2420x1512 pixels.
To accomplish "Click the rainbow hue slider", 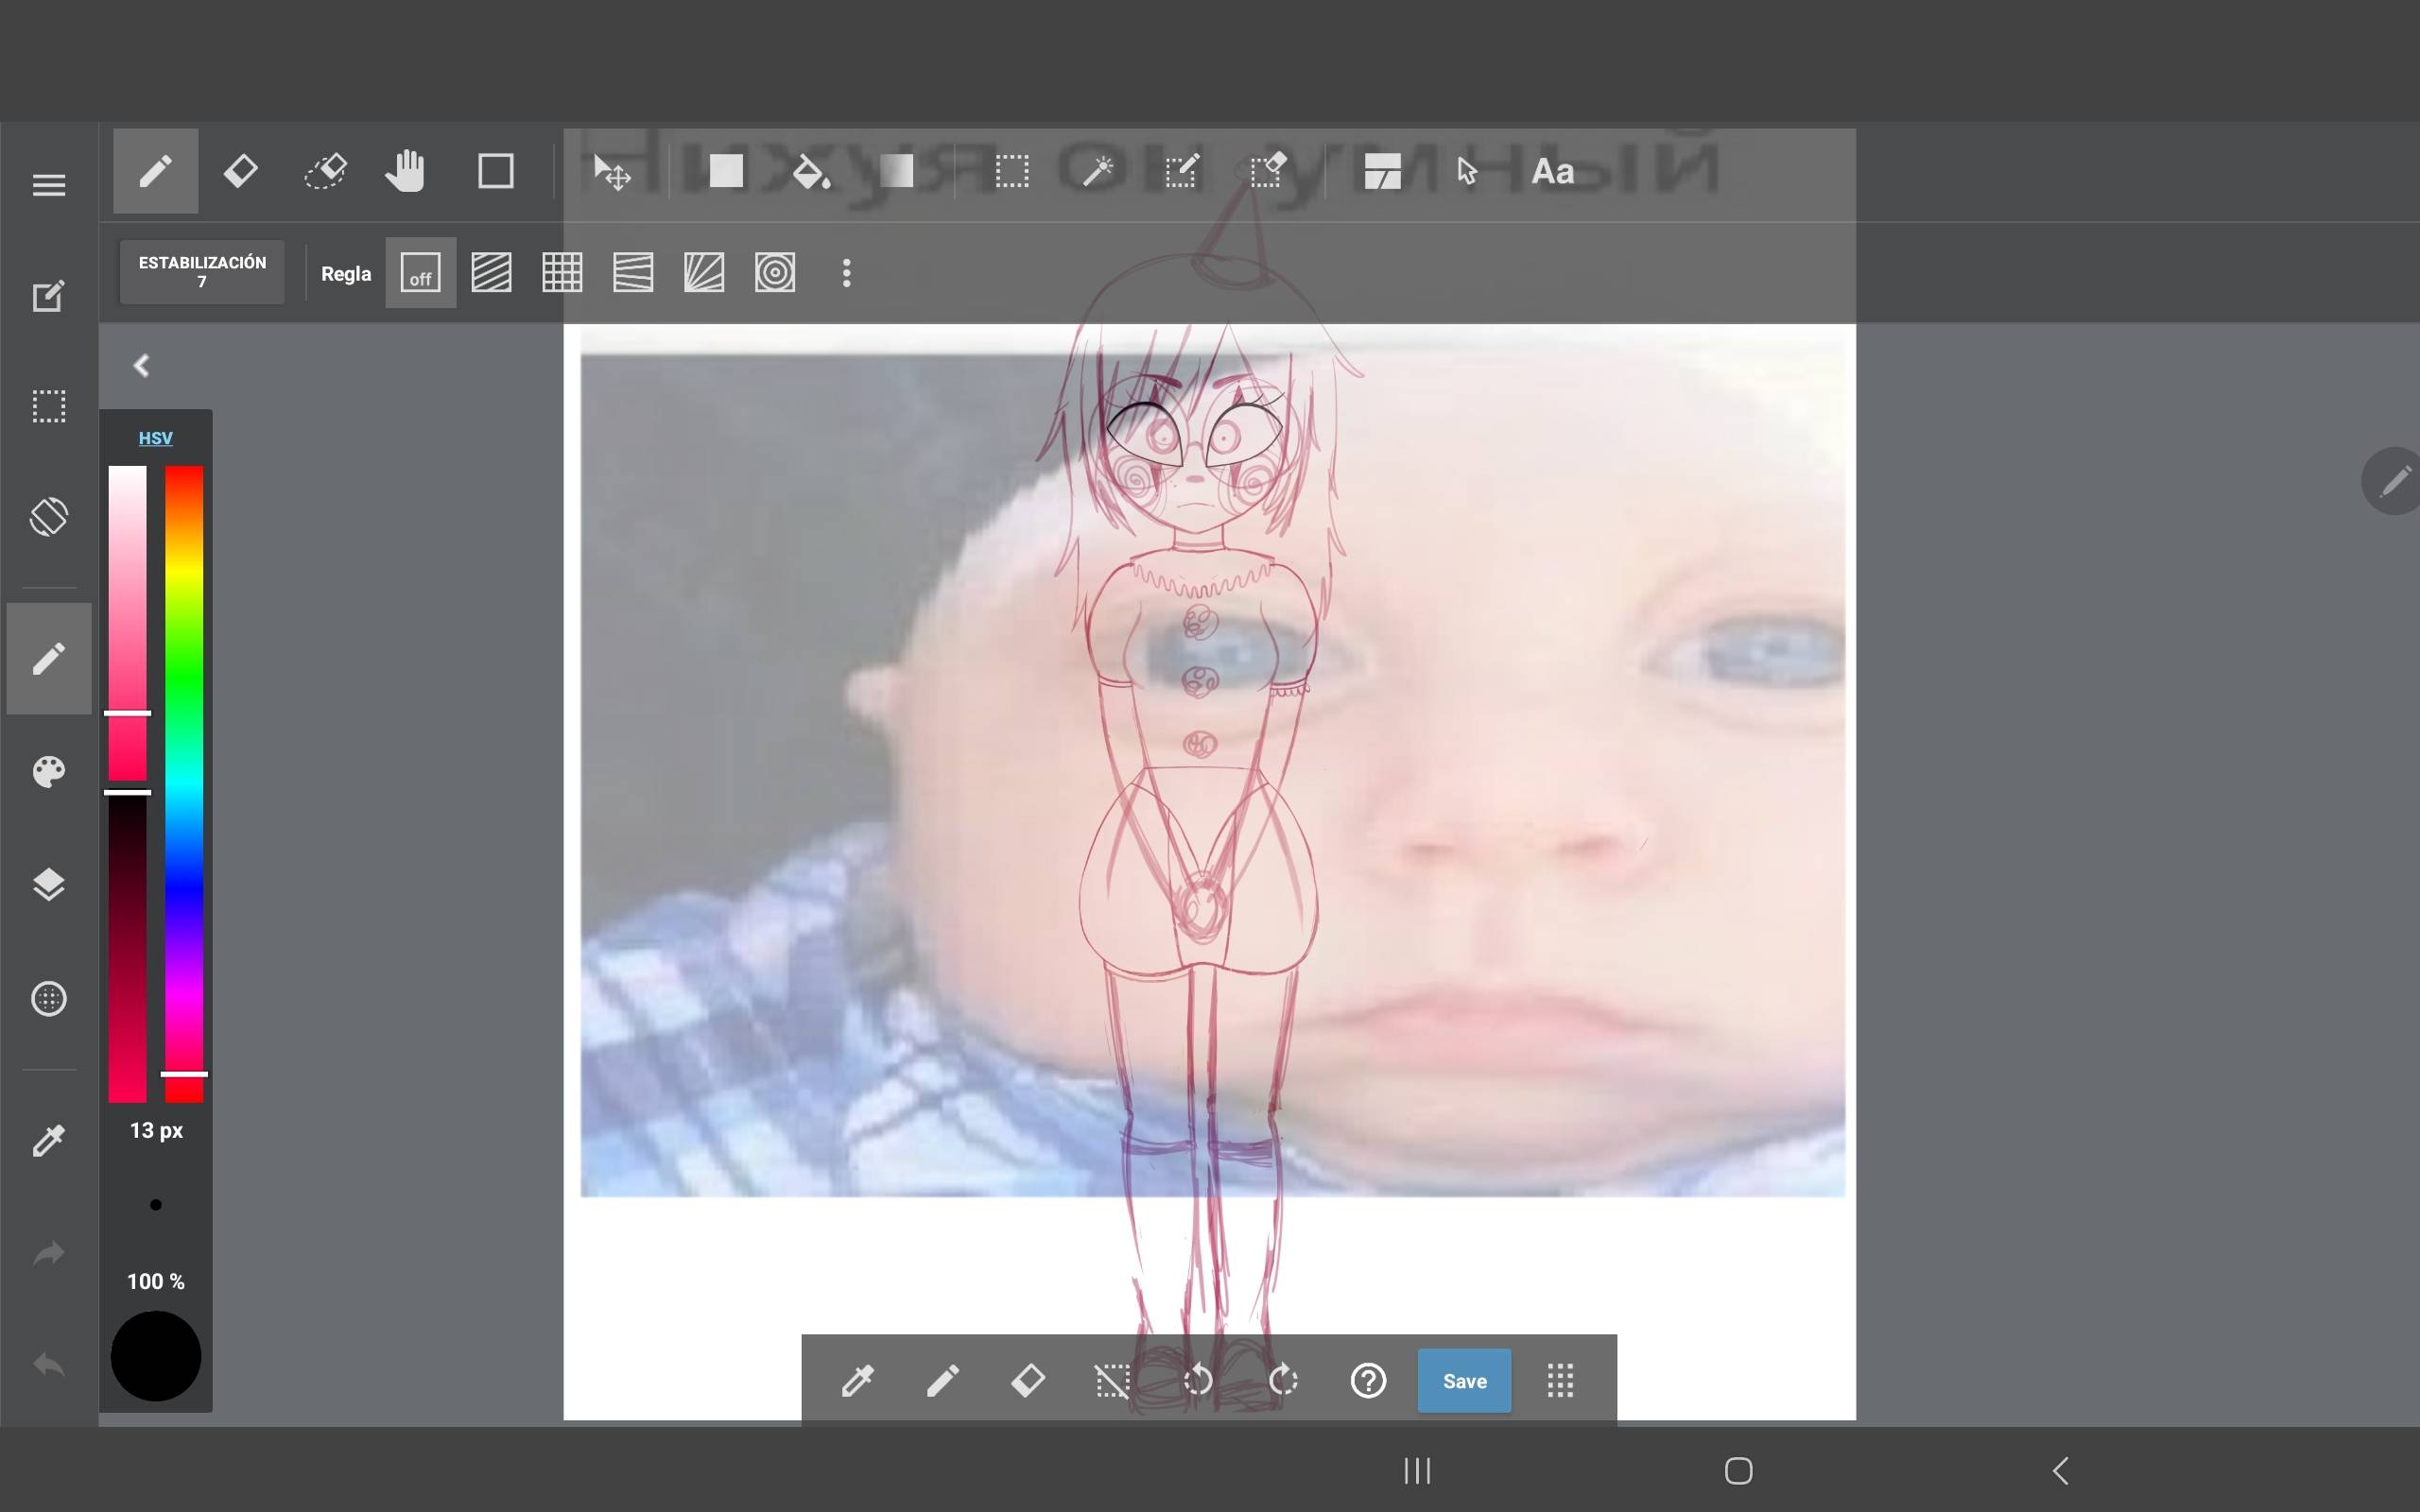I will [x=184, y=784].
